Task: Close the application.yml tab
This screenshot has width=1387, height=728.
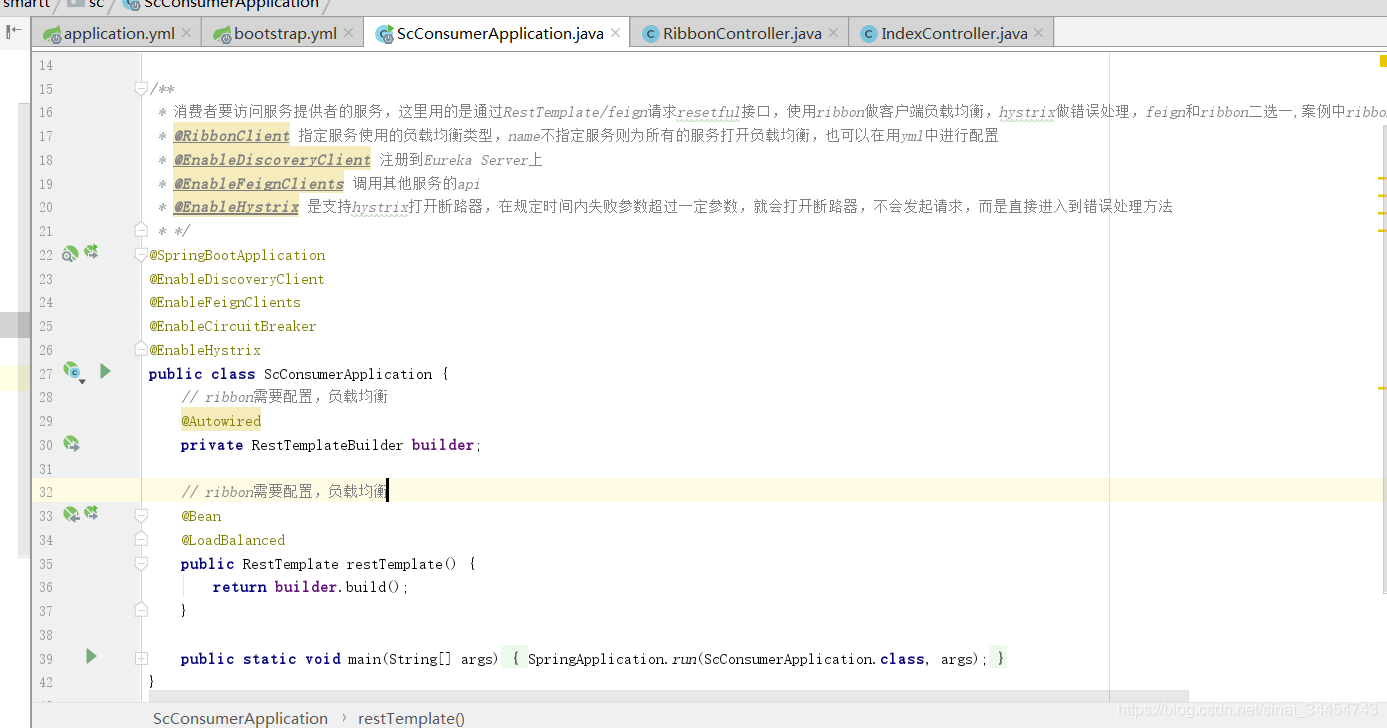Action: (x=186, y=33)
